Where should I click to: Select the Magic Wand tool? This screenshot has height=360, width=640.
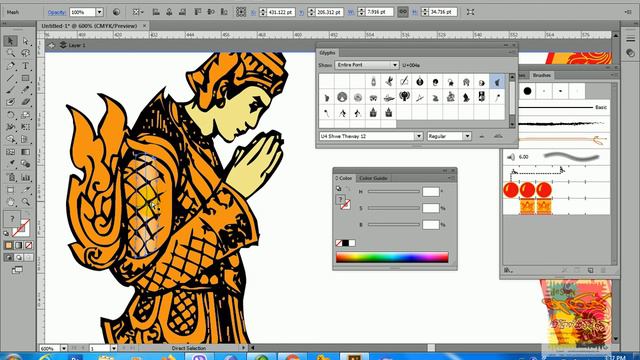click(11, 53)
